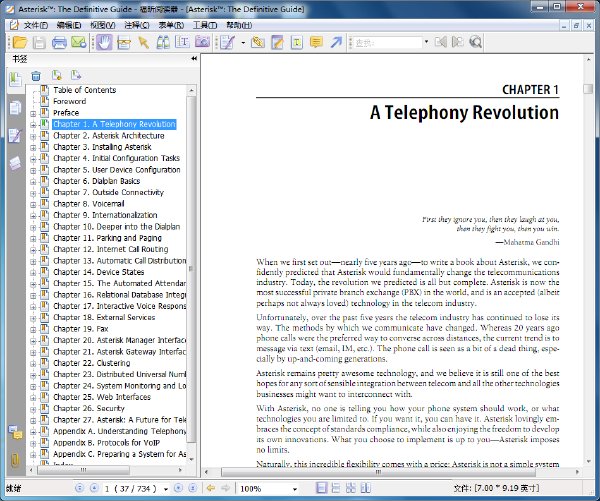The height and width of the screenshot is (501, 600).
Task: Open the Table of Contents bookmark
Action: click(x=85, y=90)
